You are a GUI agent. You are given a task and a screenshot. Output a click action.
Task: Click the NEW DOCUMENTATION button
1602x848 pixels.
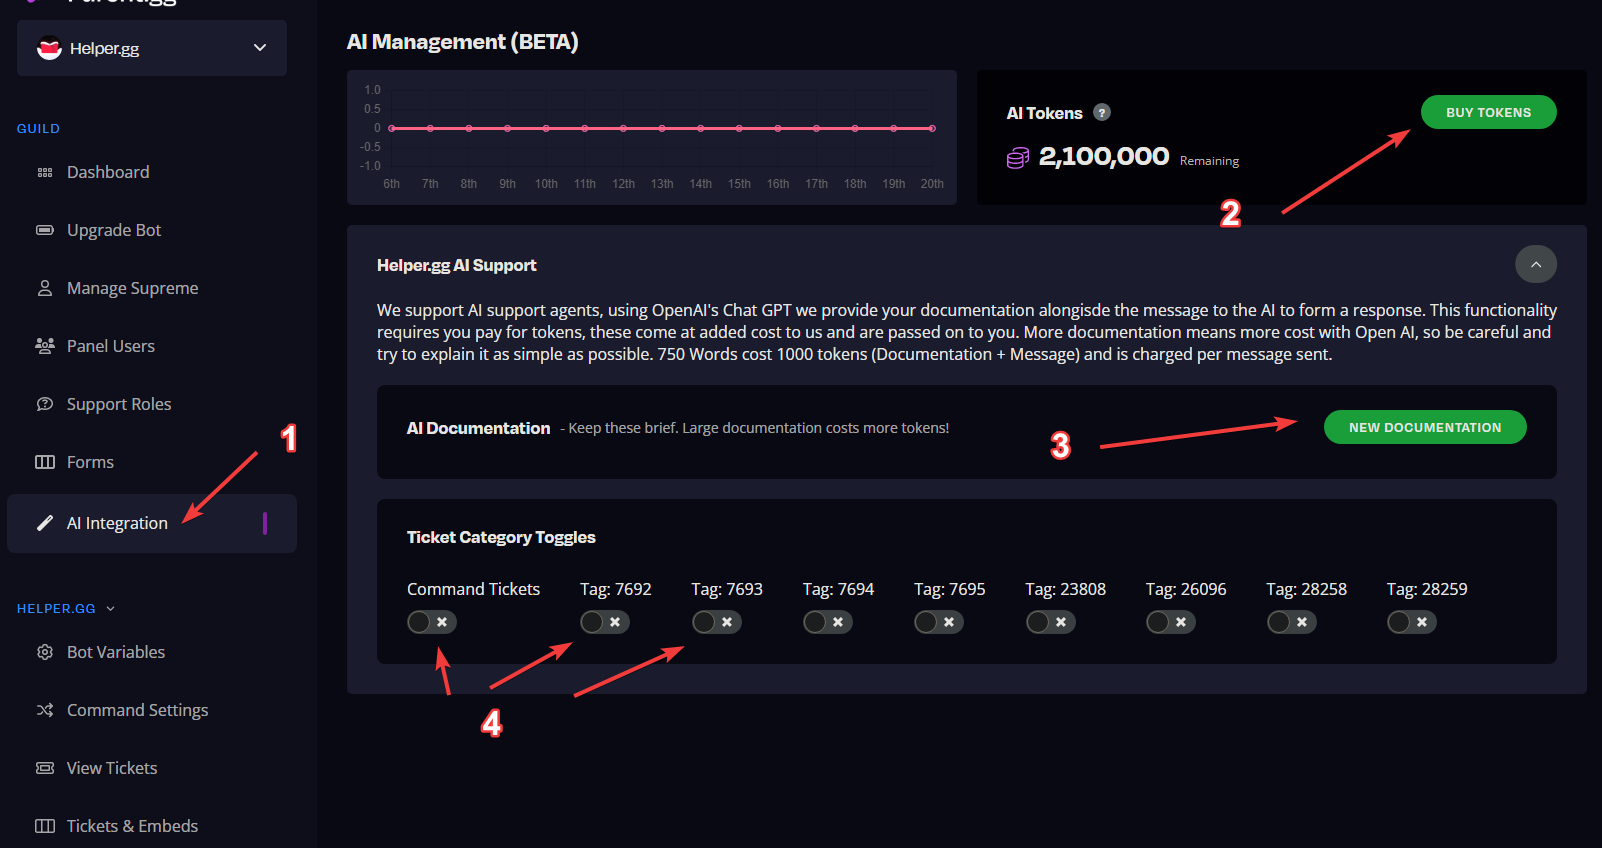click(x=1425, y=427)
